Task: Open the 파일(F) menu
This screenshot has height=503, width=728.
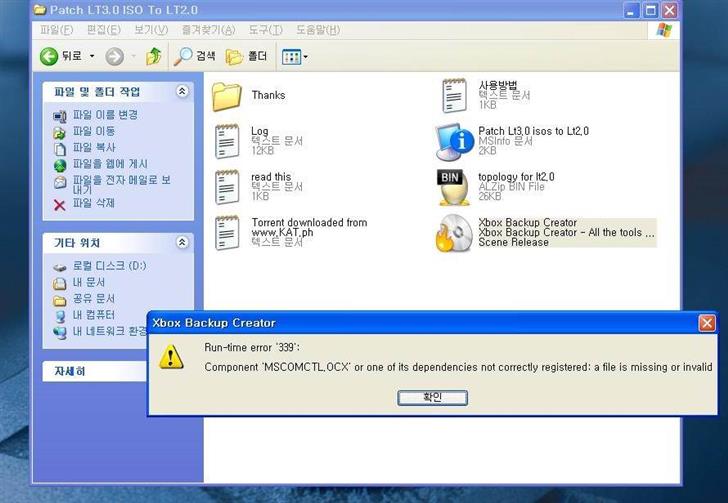Action: pyautogui.click(x=56, y=30)
